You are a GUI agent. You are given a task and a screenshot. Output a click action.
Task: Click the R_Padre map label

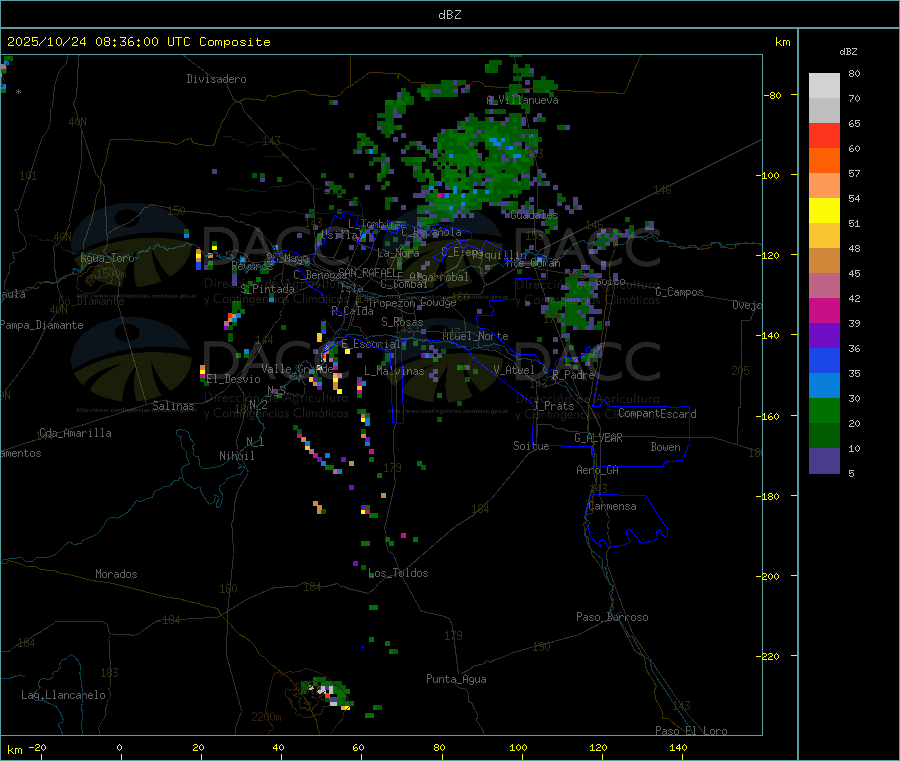tap(573, 375)
